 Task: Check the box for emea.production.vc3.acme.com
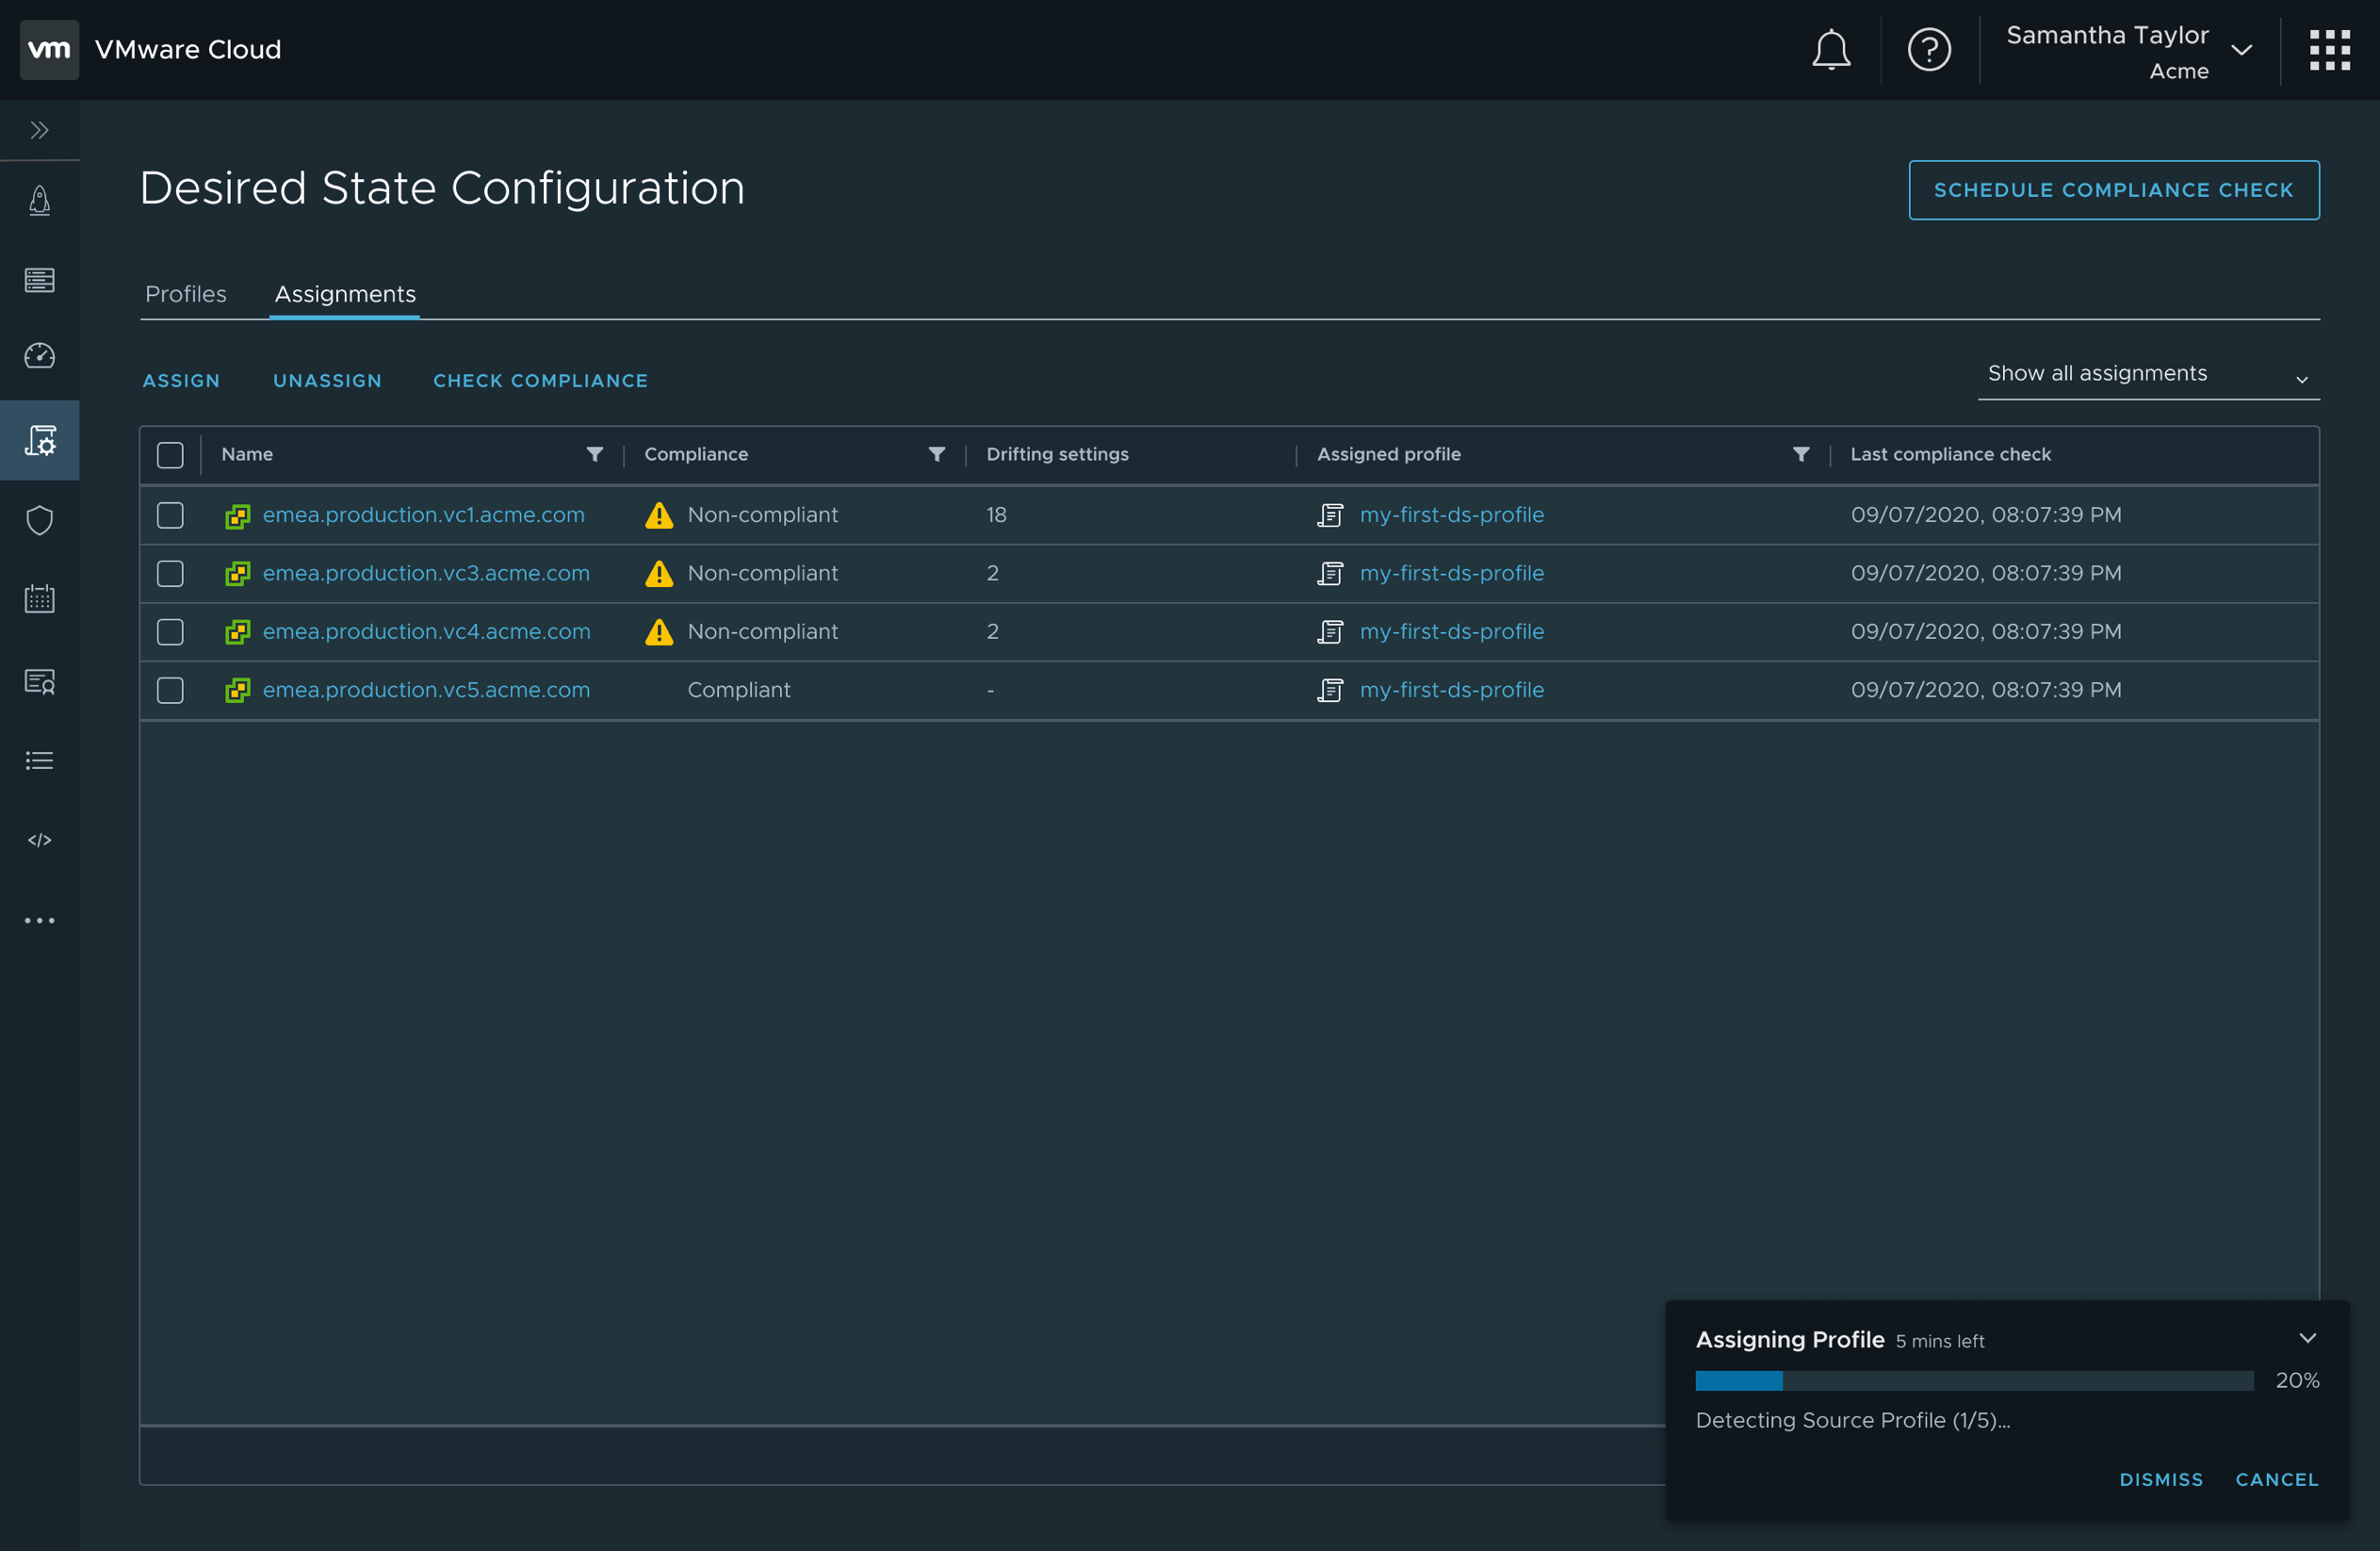click(170, 573)
